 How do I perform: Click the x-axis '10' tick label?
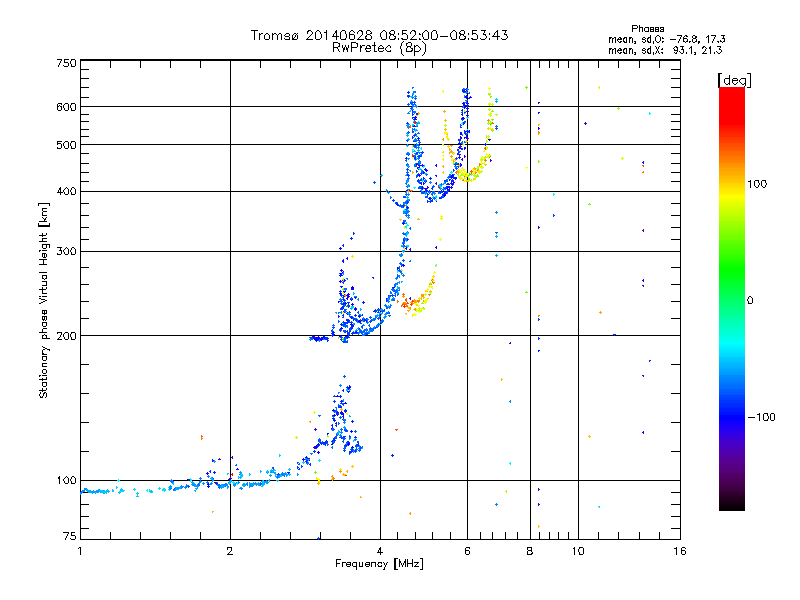[578, 551]
